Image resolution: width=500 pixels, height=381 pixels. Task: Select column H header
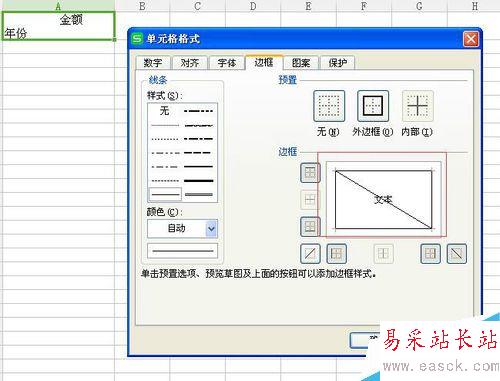pos(474,5)
